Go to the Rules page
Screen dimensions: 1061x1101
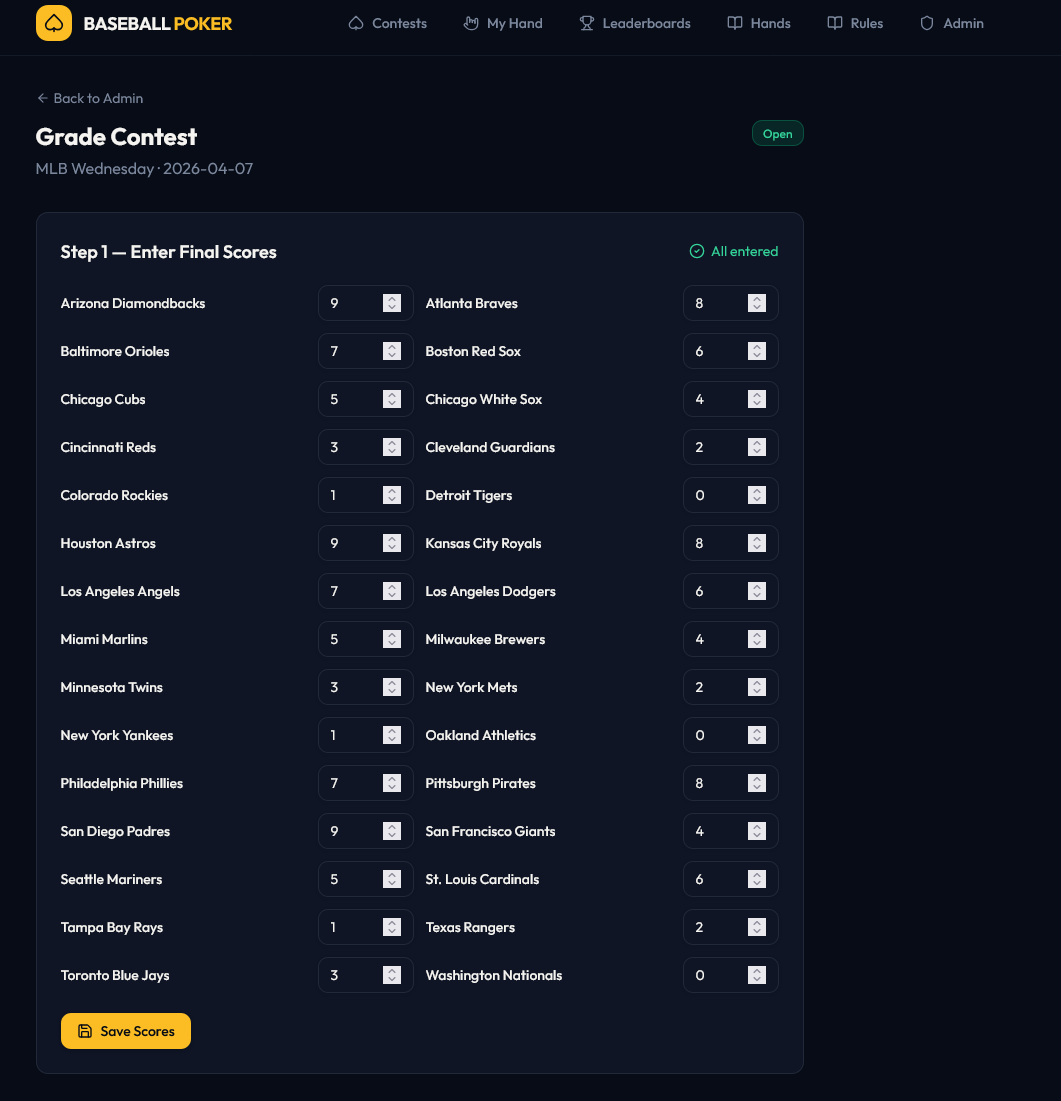point(866,23)
